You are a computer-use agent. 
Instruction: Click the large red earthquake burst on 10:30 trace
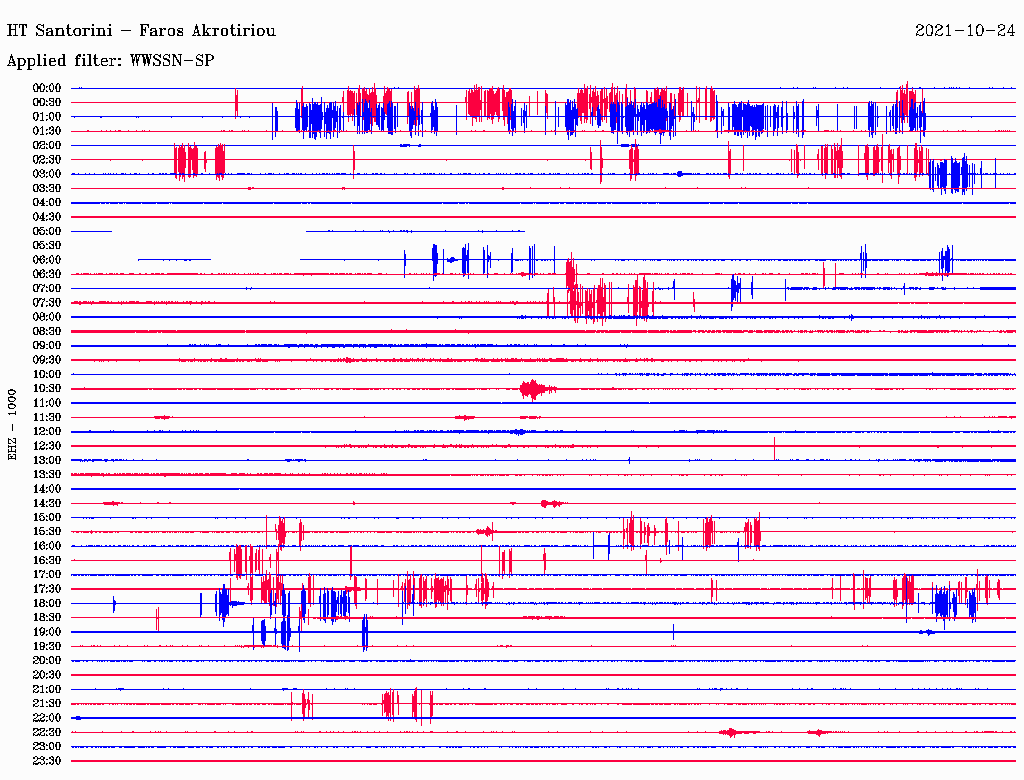(x=537, y=389)
